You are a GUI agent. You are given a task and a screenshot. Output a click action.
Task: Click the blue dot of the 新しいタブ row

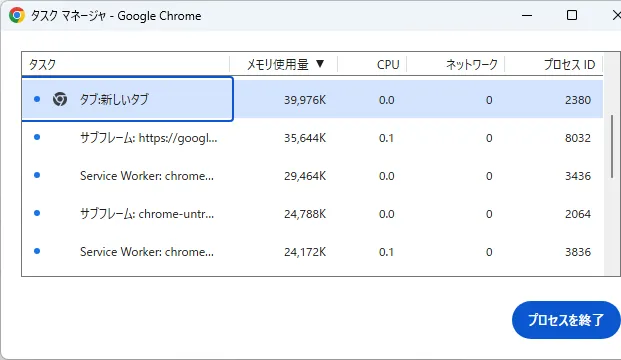37,99
